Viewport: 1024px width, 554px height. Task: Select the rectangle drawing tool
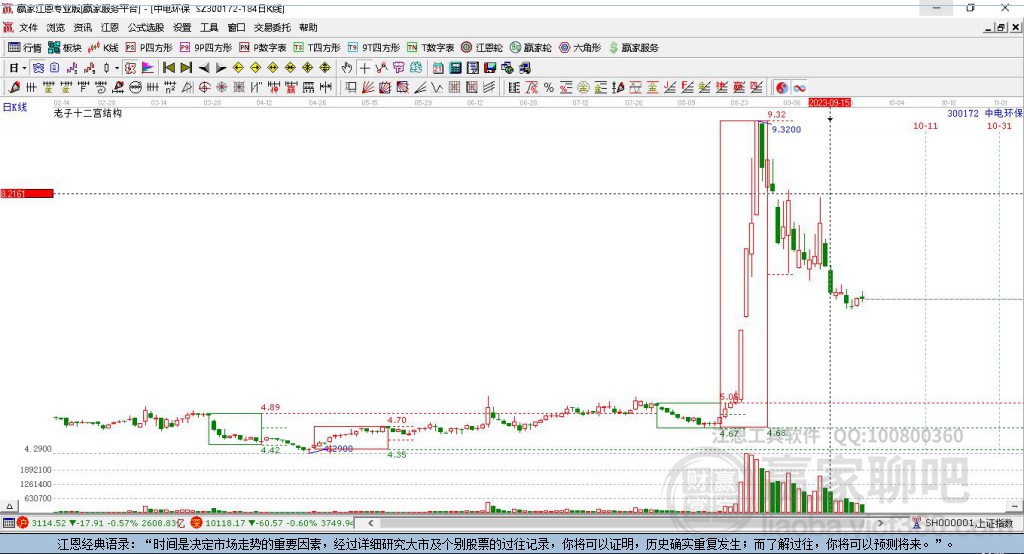351,87
